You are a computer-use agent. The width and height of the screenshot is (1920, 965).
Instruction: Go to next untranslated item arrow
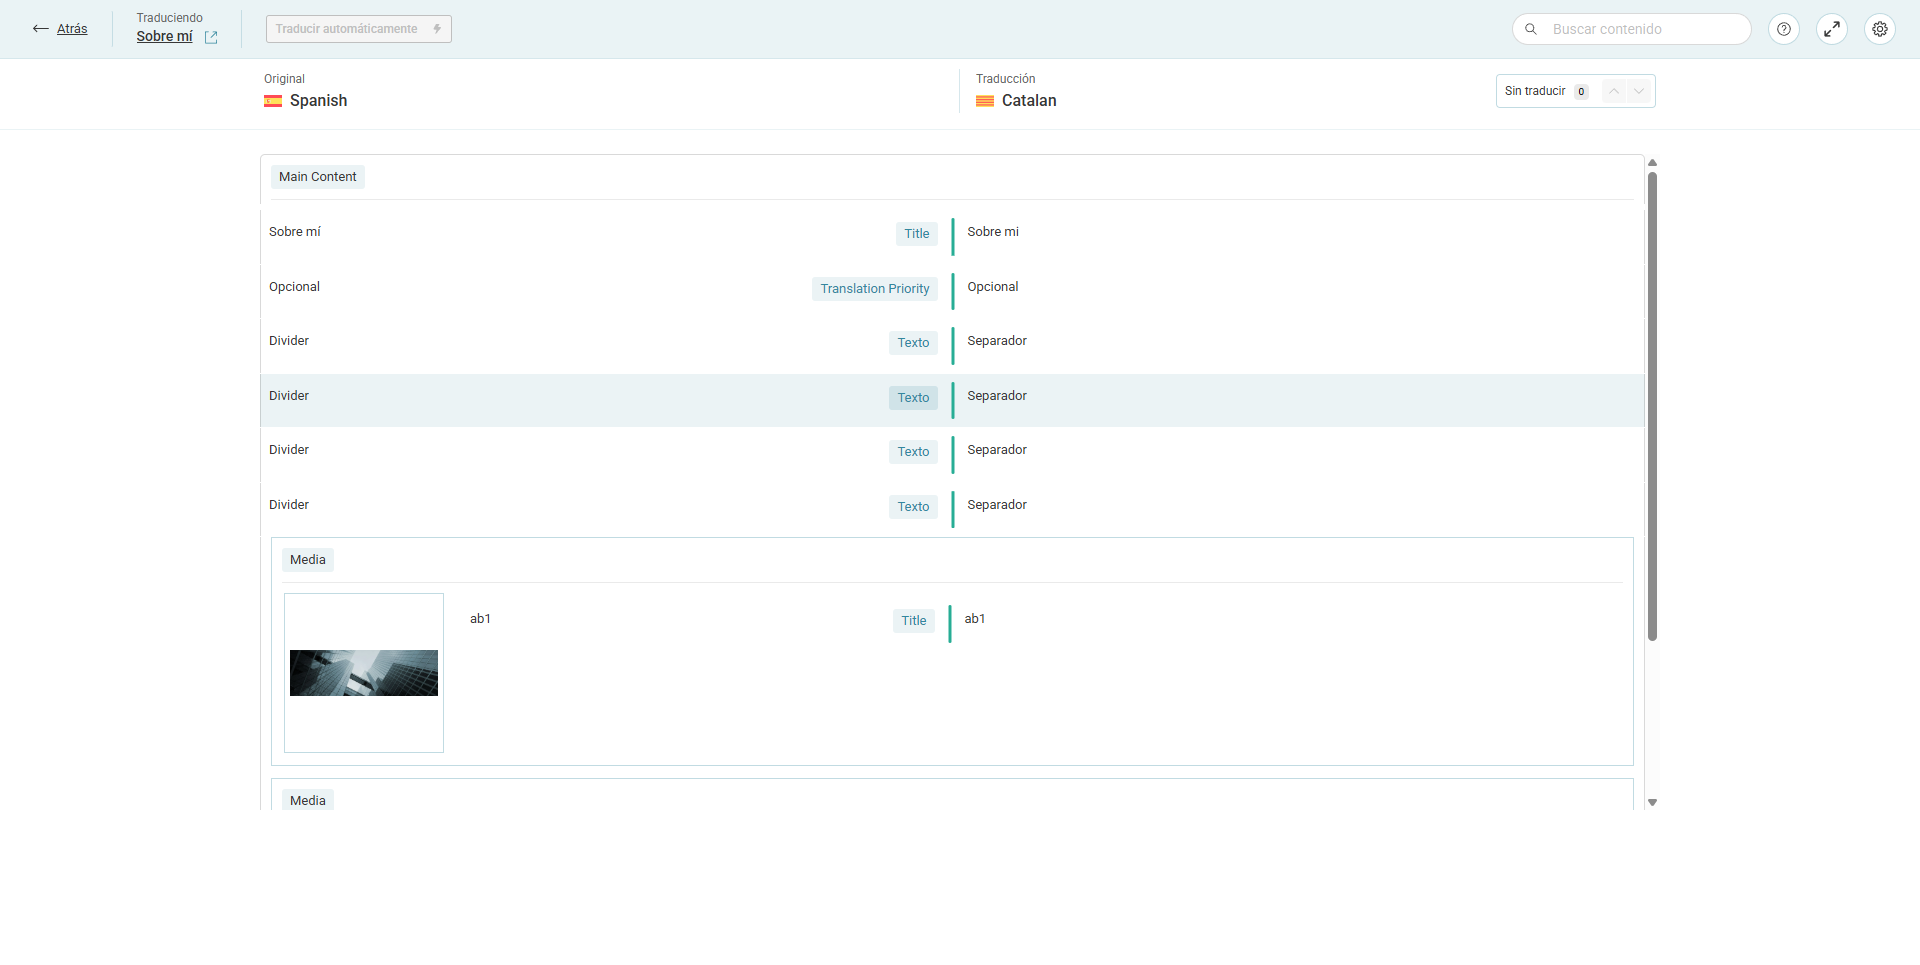coord(1639,91)
